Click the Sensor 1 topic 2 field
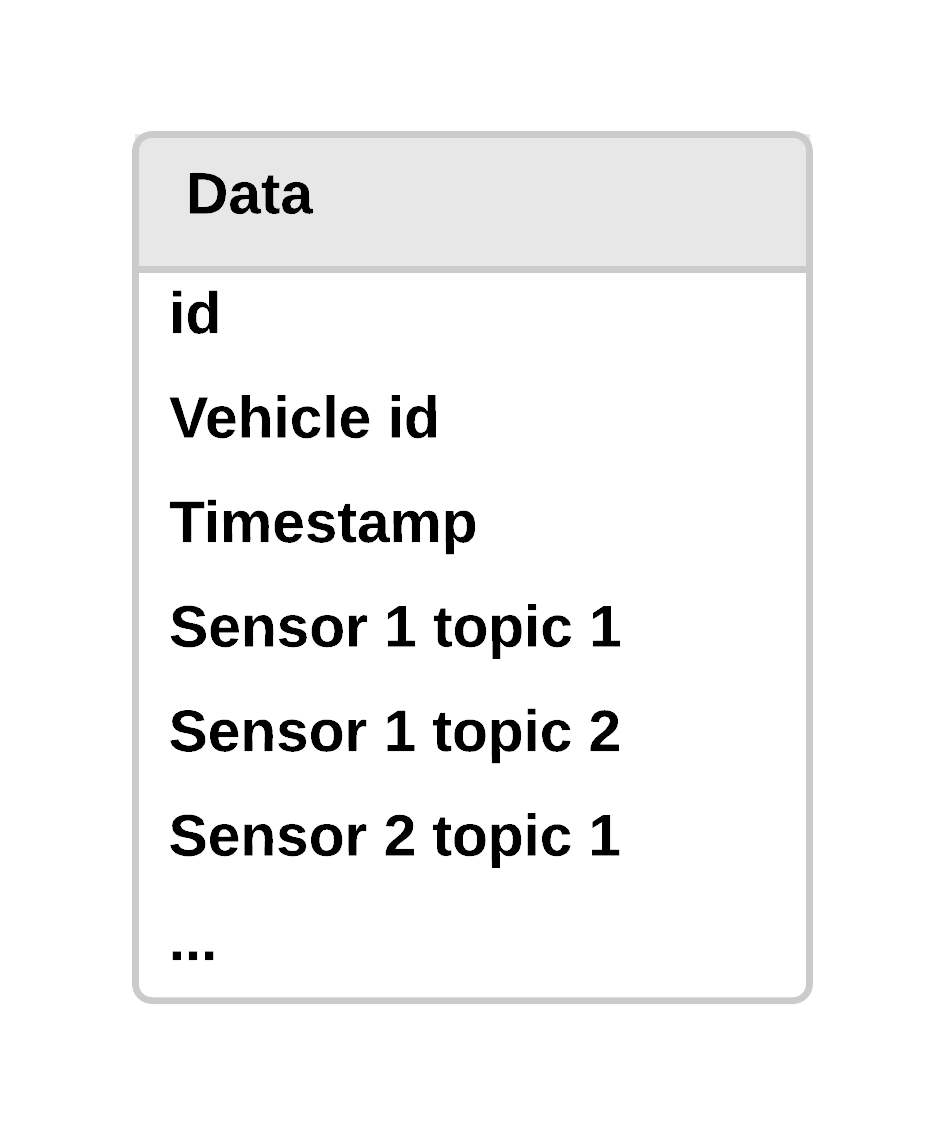944x1136 pixels. point(395,732)
